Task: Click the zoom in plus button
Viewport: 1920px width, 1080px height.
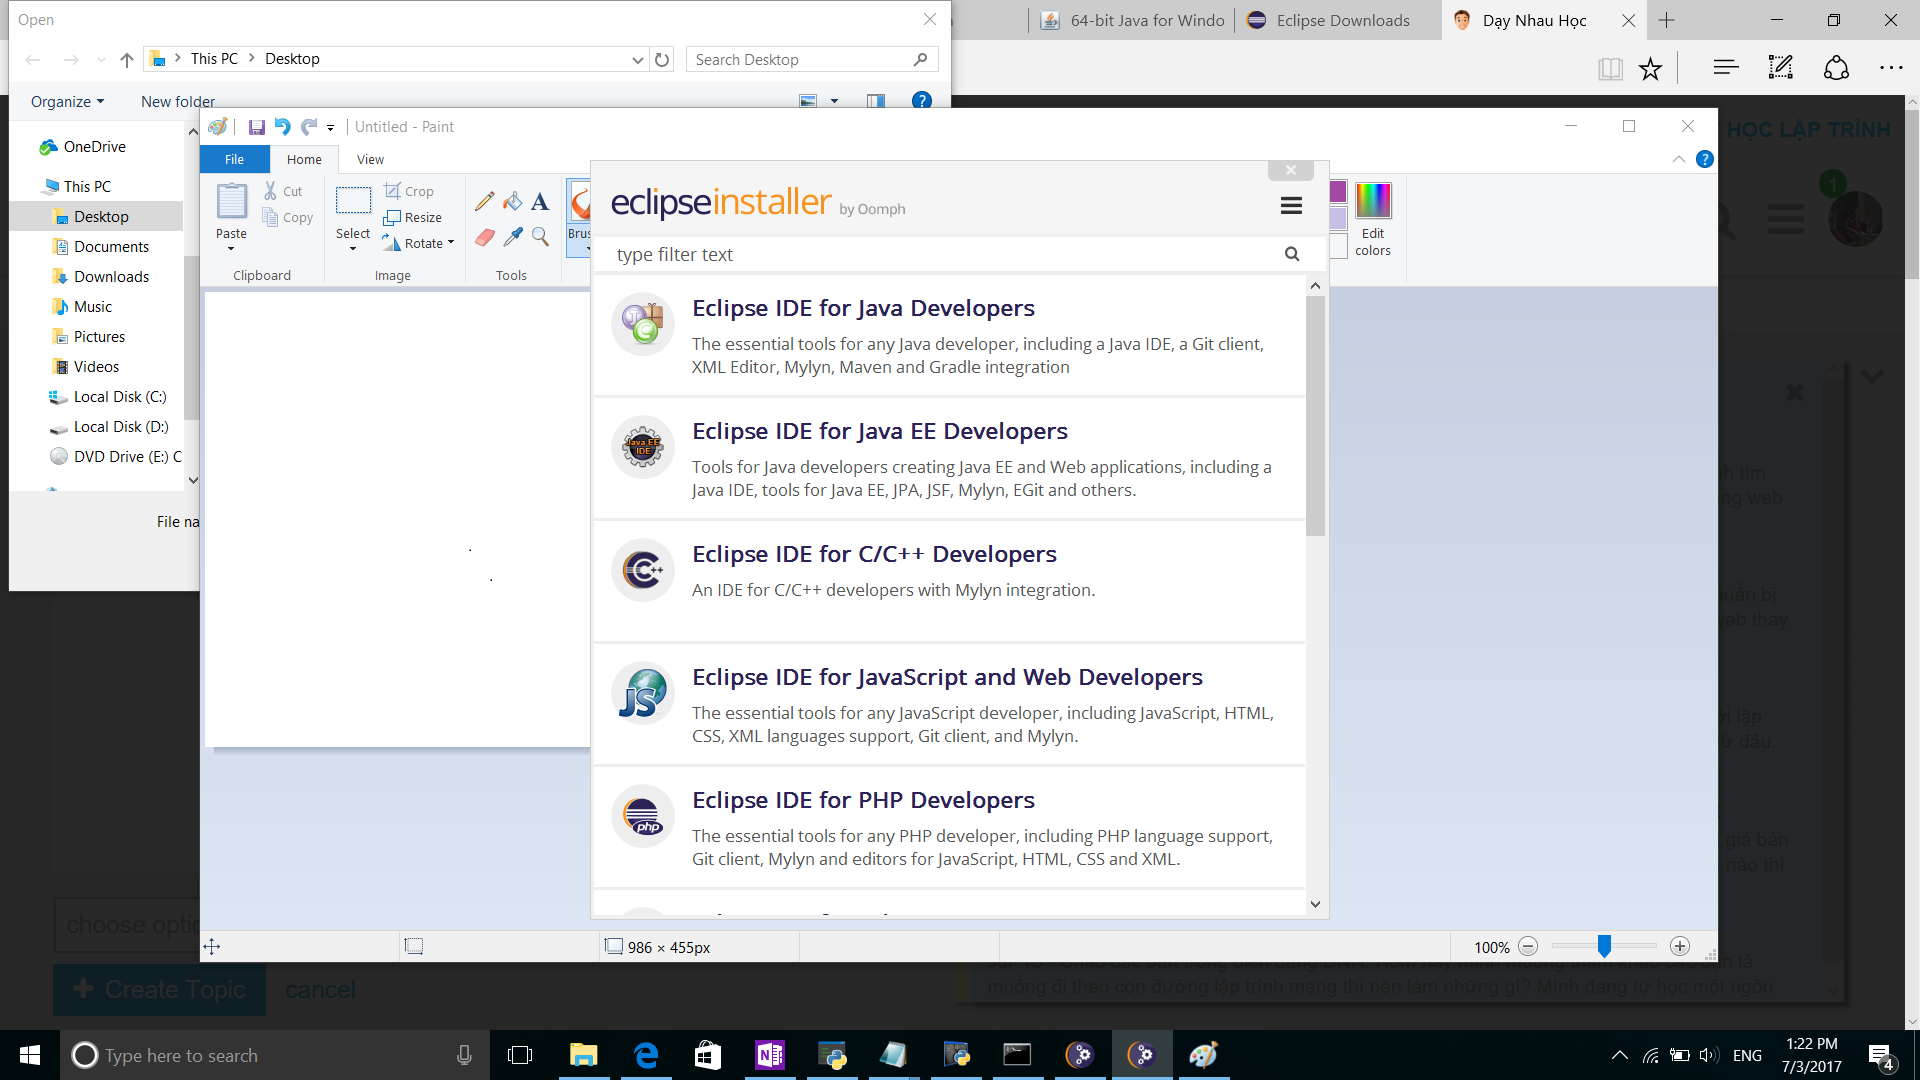Action: point(1680,946)
